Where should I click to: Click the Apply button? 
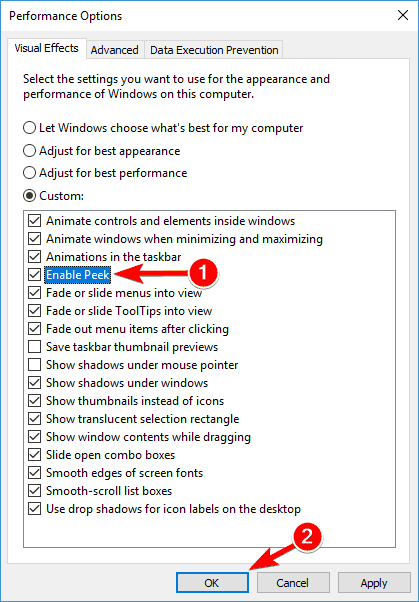[x=374, y=583]
